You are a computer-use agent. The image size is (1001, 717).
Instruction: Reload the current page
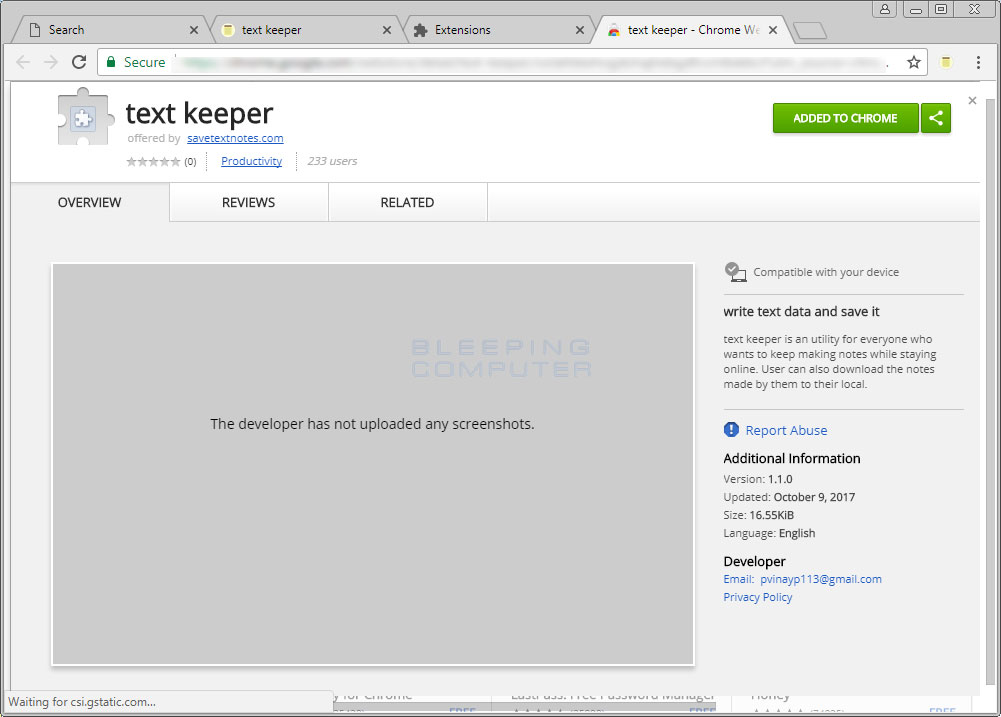(x=79, y=62)
